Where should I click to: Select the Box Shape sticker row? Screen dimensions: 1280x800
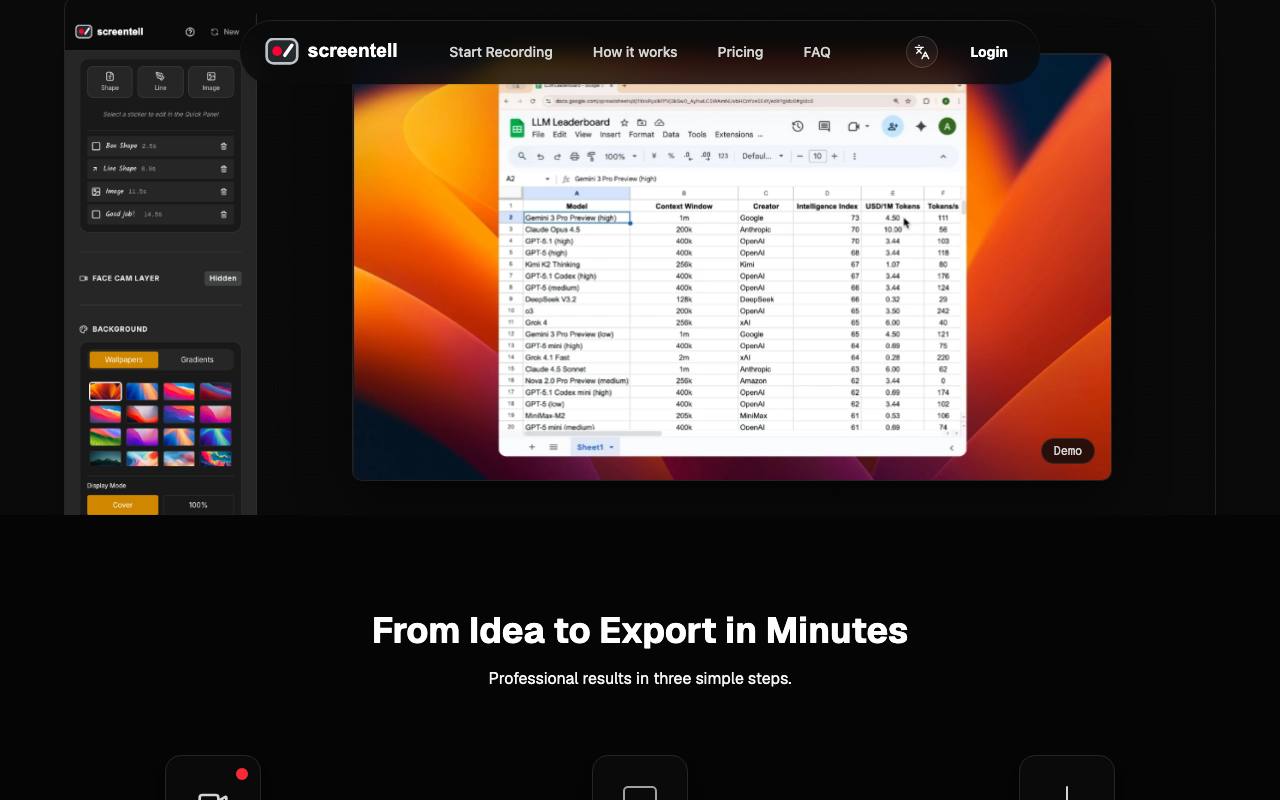tap(160, 146)
